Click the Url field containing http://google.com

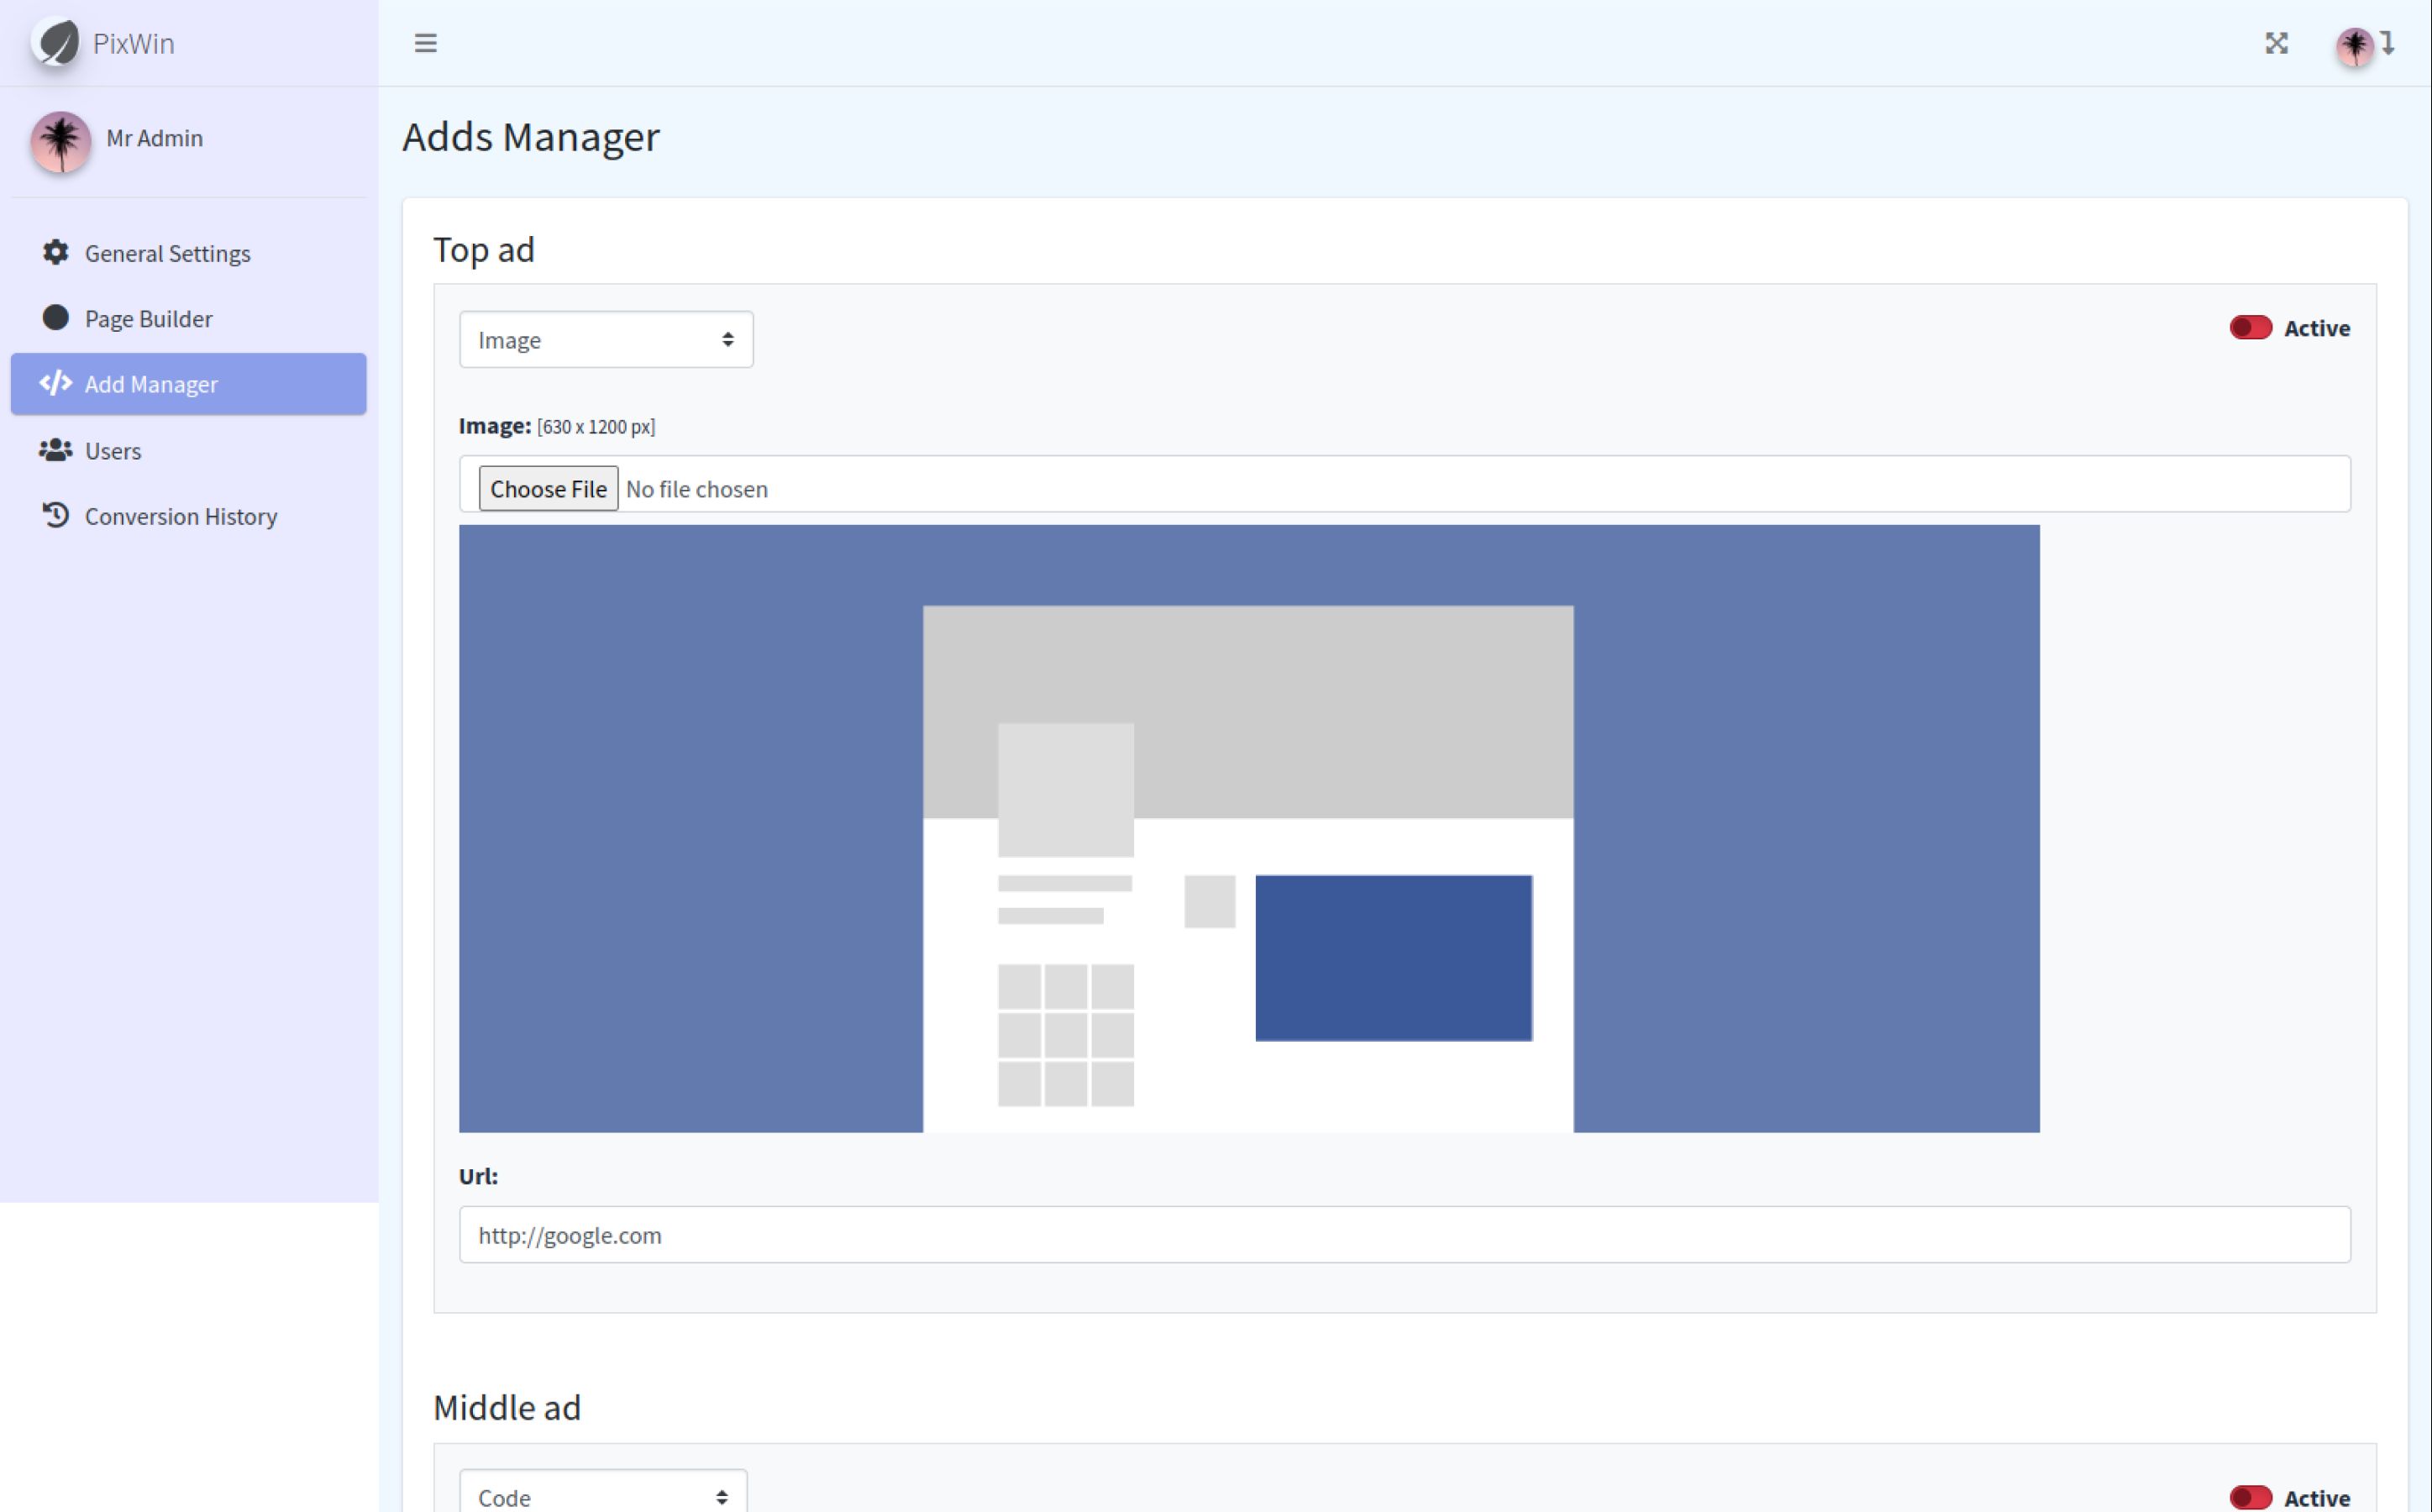[x=1403, y=1235]
